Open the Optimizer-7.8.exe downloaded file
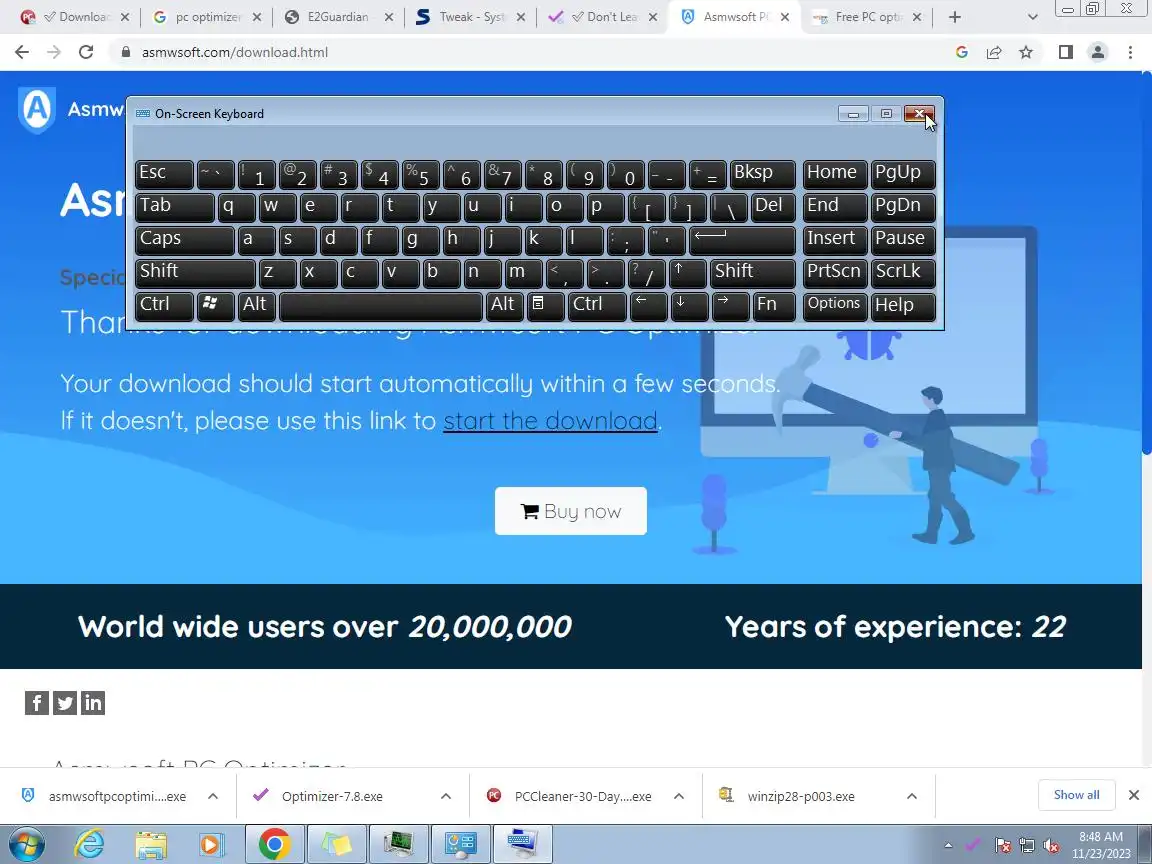This screenshot has height=864, width=1152. [332, 796]
